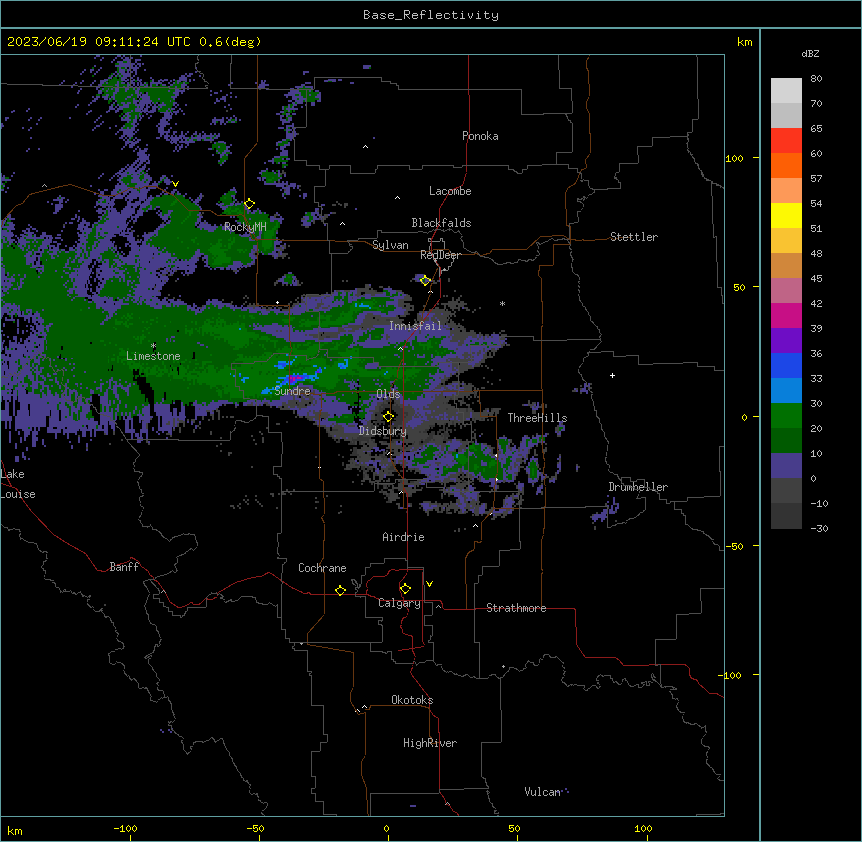The width and height of the screenshot is (862, 842).
Task: Click the ThreeHills label
Action: pyautogui.click(x=537, y=418)
